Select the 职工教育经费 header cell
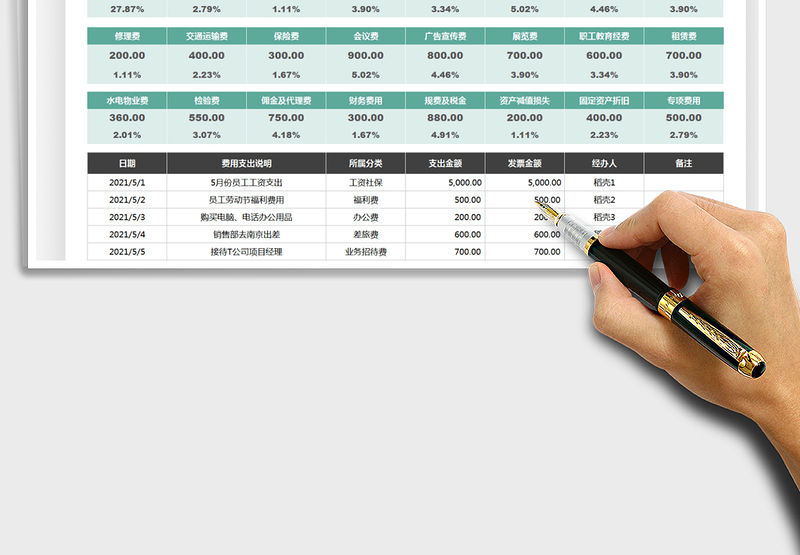 [x=604, y=36]
